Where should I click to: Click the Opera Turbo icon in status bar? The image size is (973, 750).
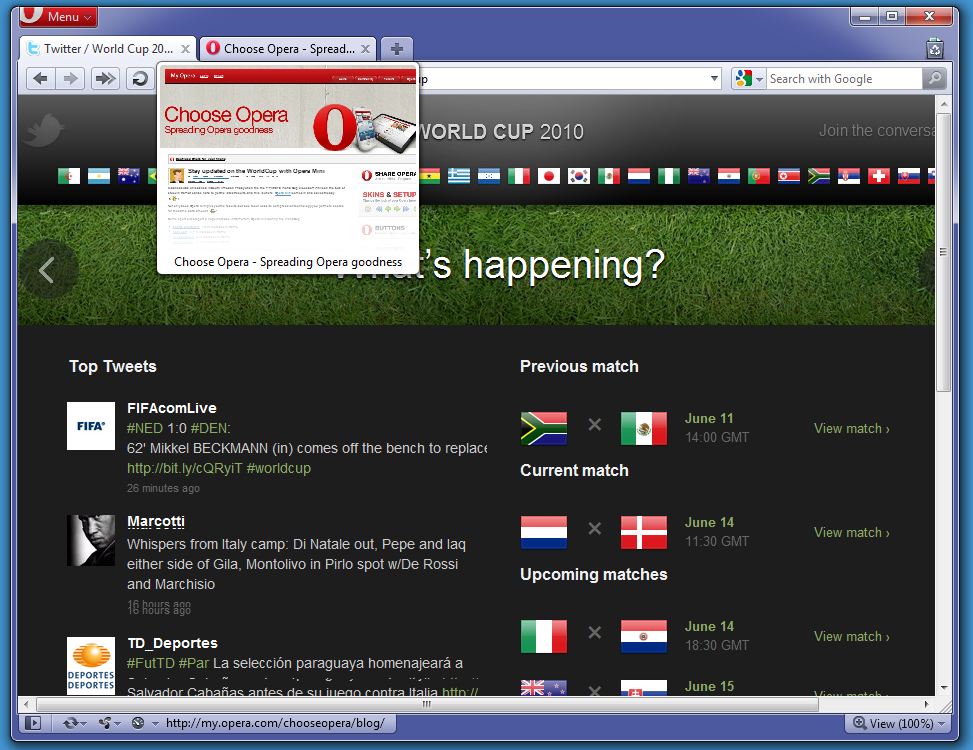coord(138,722)
